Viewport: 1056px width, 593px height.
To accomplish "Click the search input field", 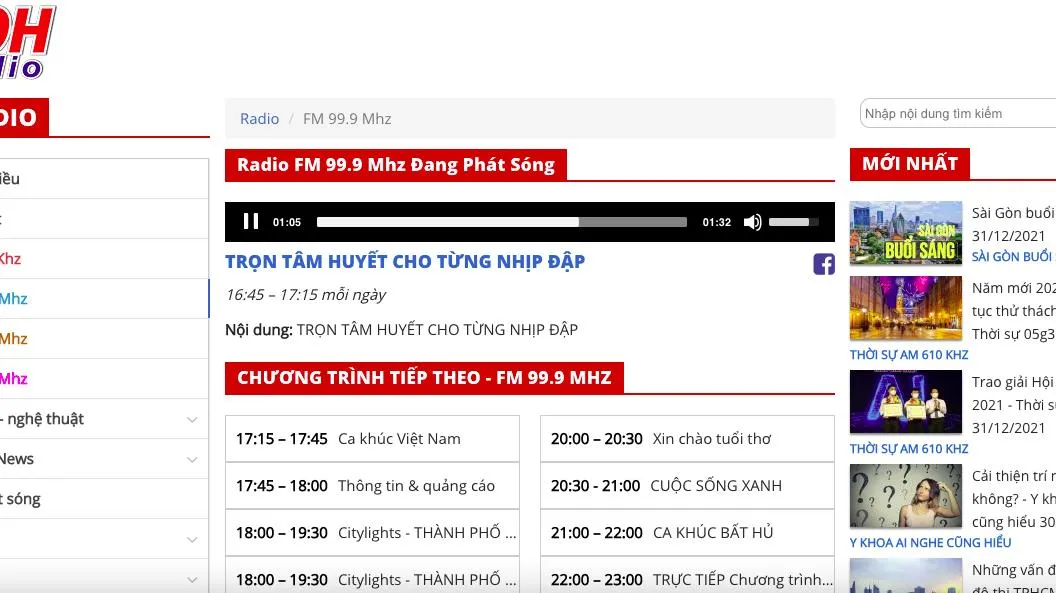I will click(960, 113).
